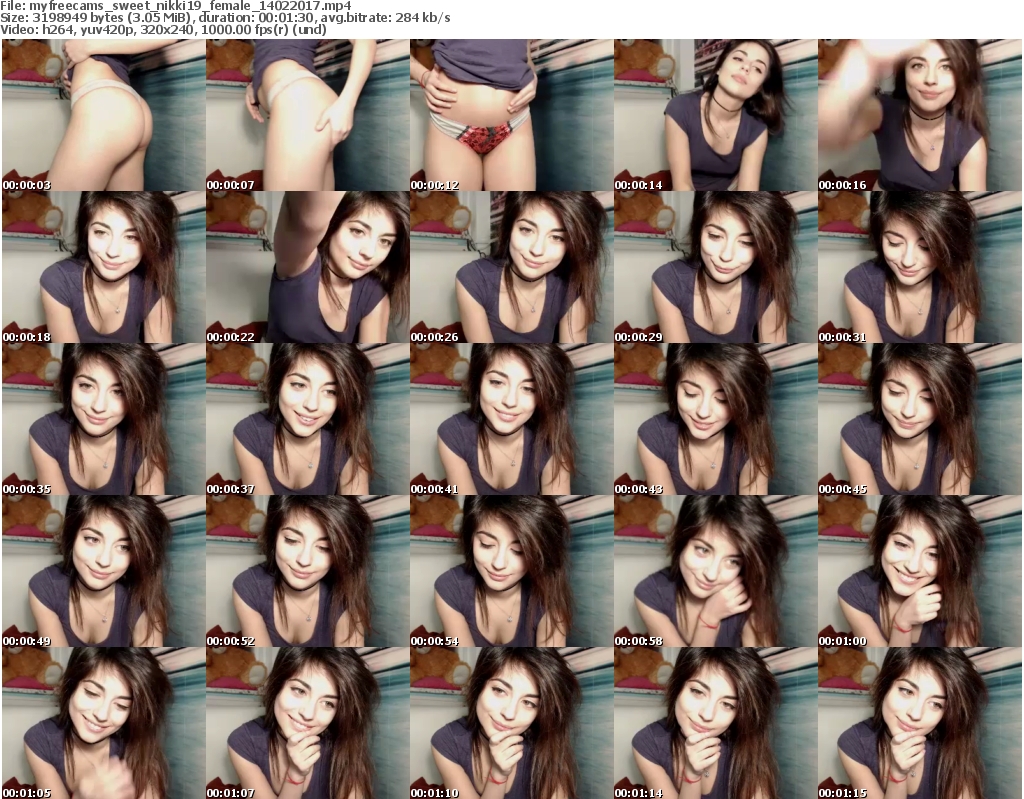
Task: Select the thumbnail stamped 00:00:03
Action: (104, 115)
